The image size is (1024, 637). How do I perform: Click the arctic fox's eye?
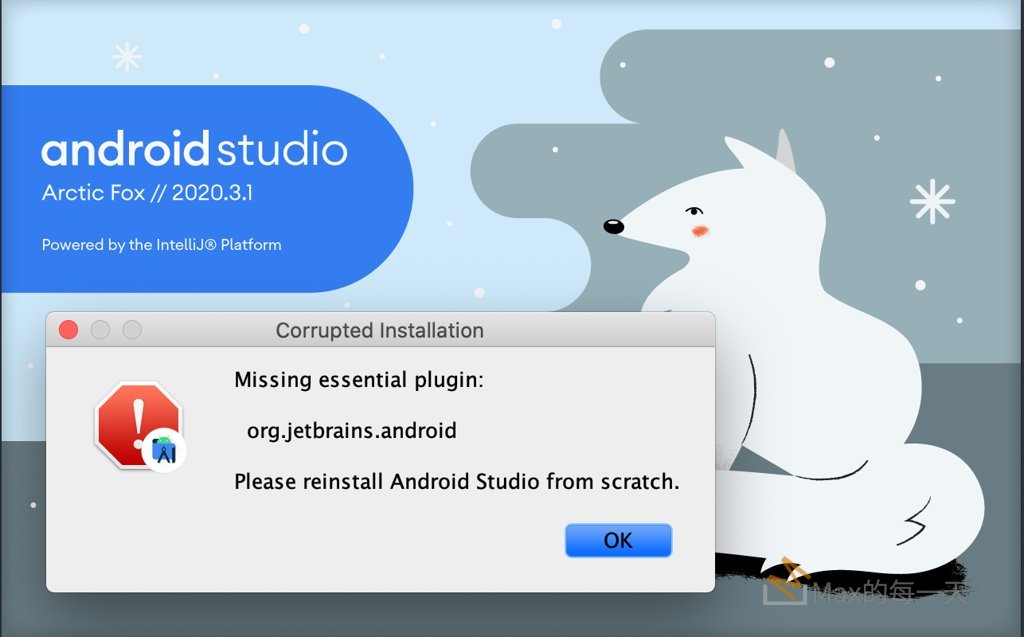click(693, 211)
